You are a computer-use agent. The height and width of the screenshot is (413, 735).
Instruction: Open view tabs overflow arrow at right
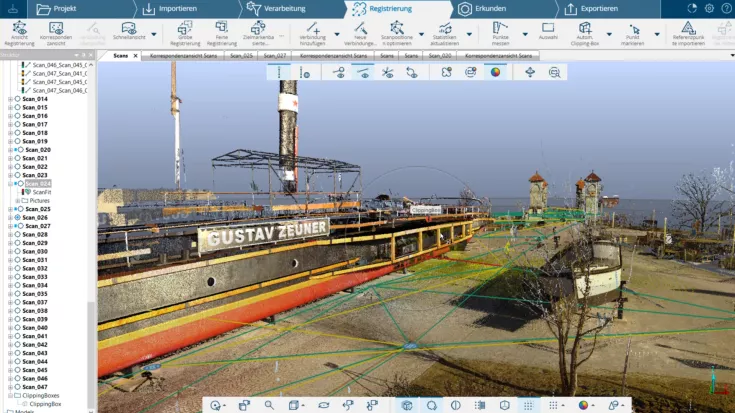pyautogui.click(x=732, y=55)
